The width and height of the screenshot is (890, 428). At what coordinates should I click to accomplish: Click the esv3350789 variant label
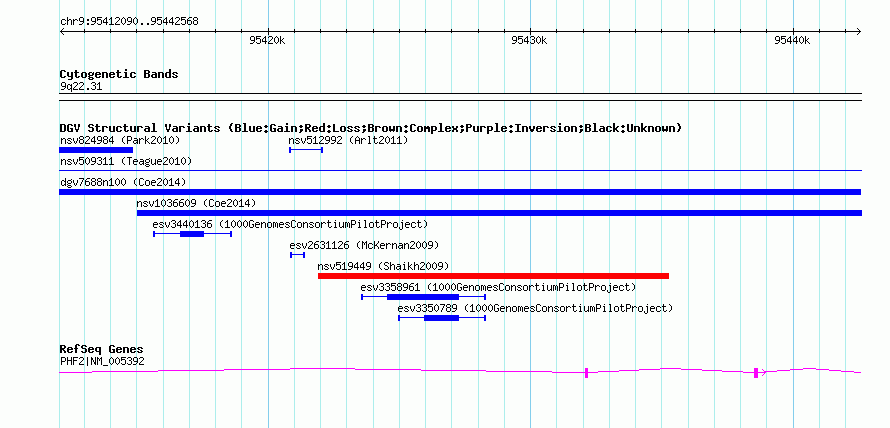point(535,308)
